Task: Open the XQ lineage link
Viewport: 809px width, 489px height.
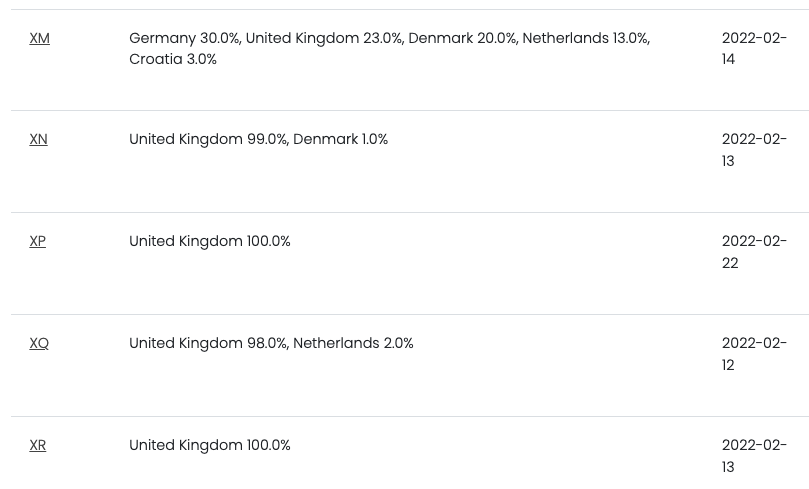Action: [39, 343]
